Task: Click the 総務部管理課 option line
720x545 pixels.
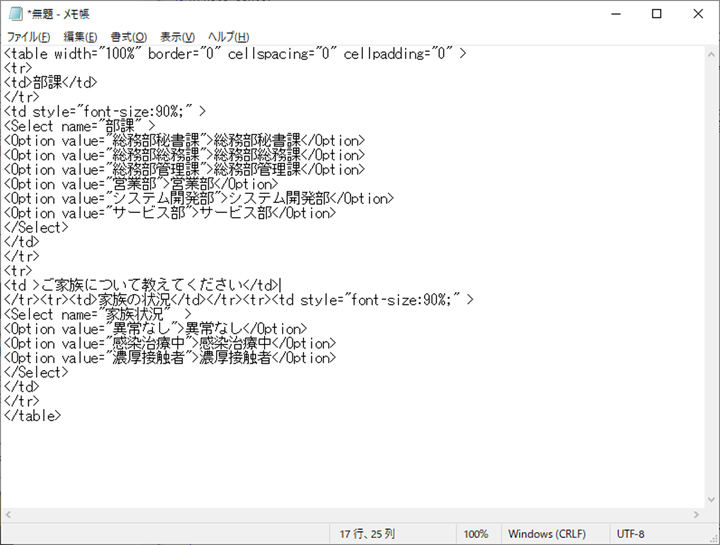Action: tap(184, 169)
